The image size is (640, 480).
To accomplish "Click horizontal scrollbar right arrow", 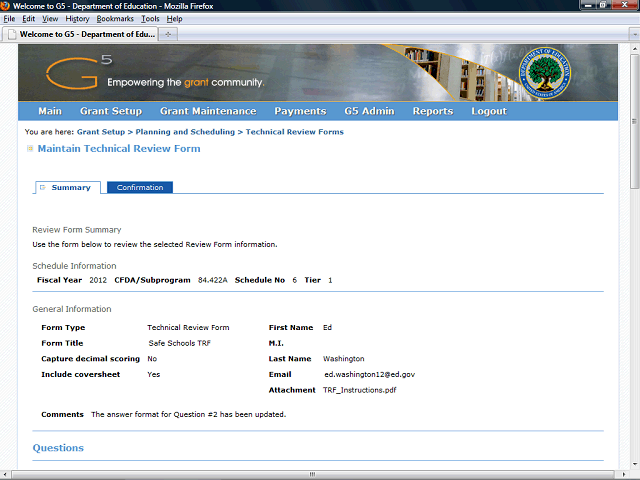I will pos(624,474).
